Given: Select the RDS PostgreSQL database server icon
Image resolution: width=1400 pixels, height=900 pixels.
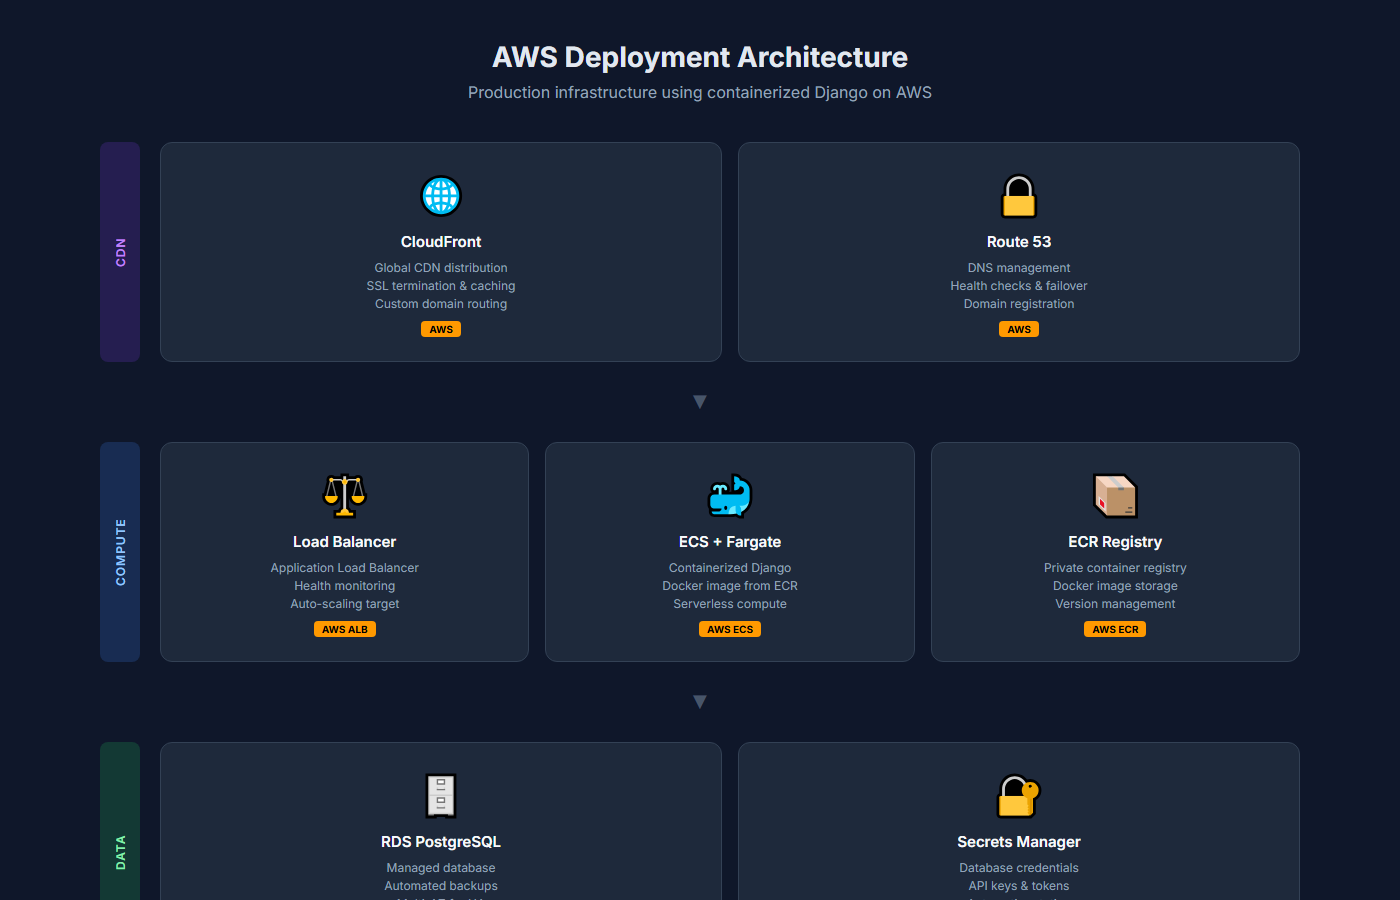Looking at the screenshot, I should point(441,796).
